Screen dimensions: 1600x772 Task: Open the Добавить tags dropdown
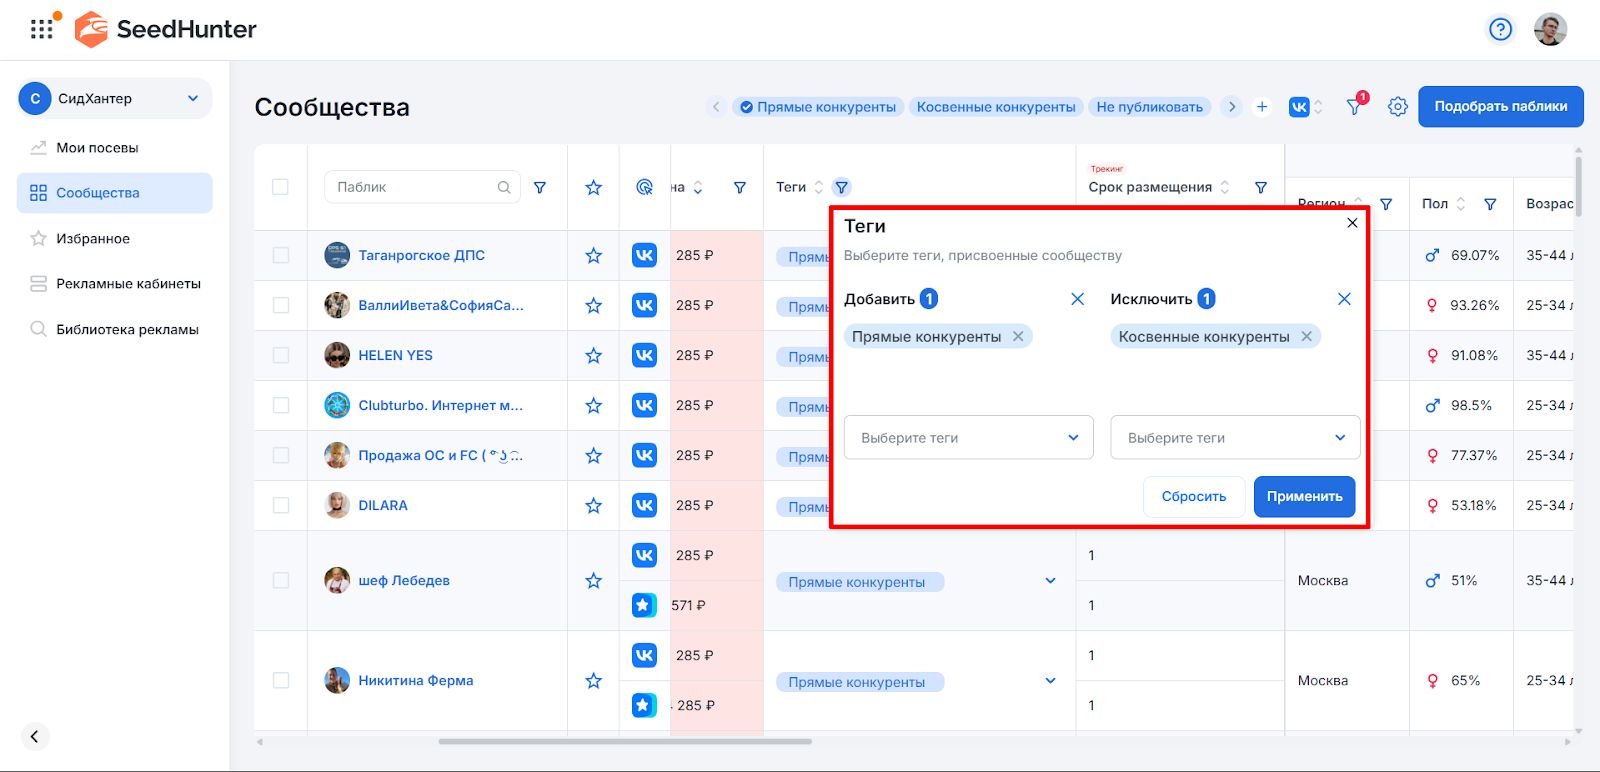coord(968,438)
